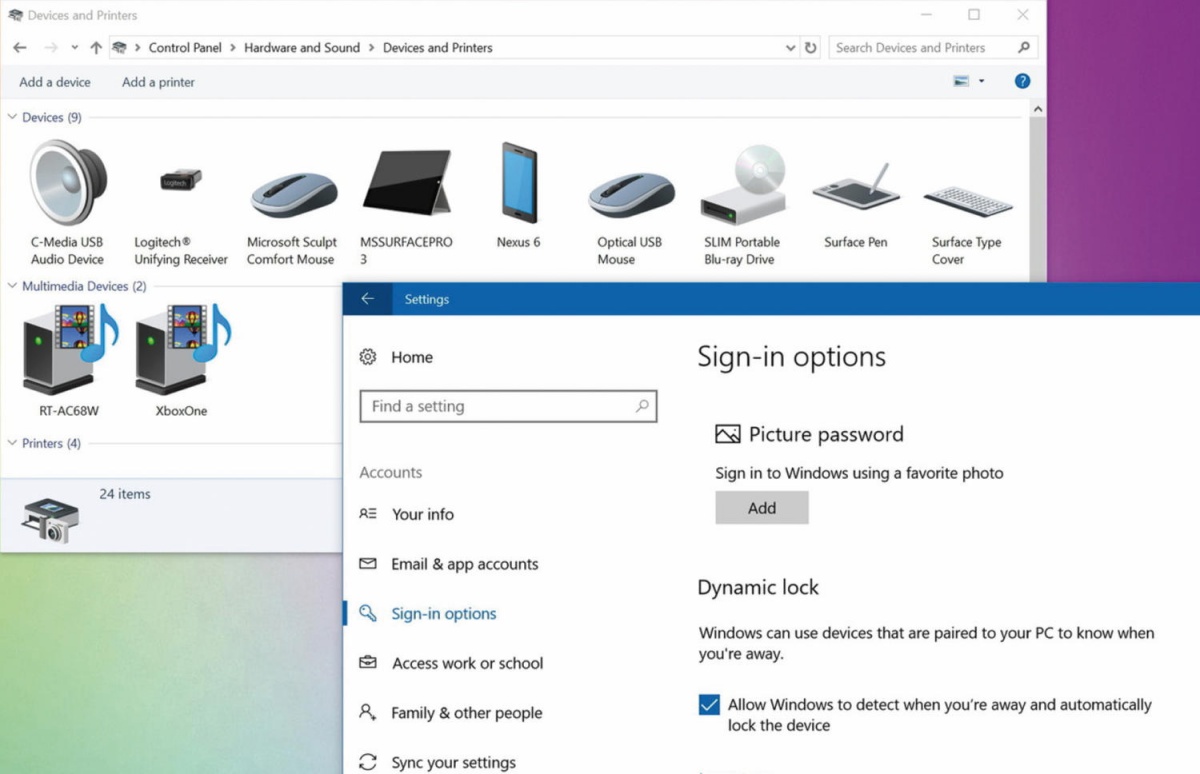The image size is (1200, 774).
Task: Click the Your info person icon
Action: click(368, 514)
